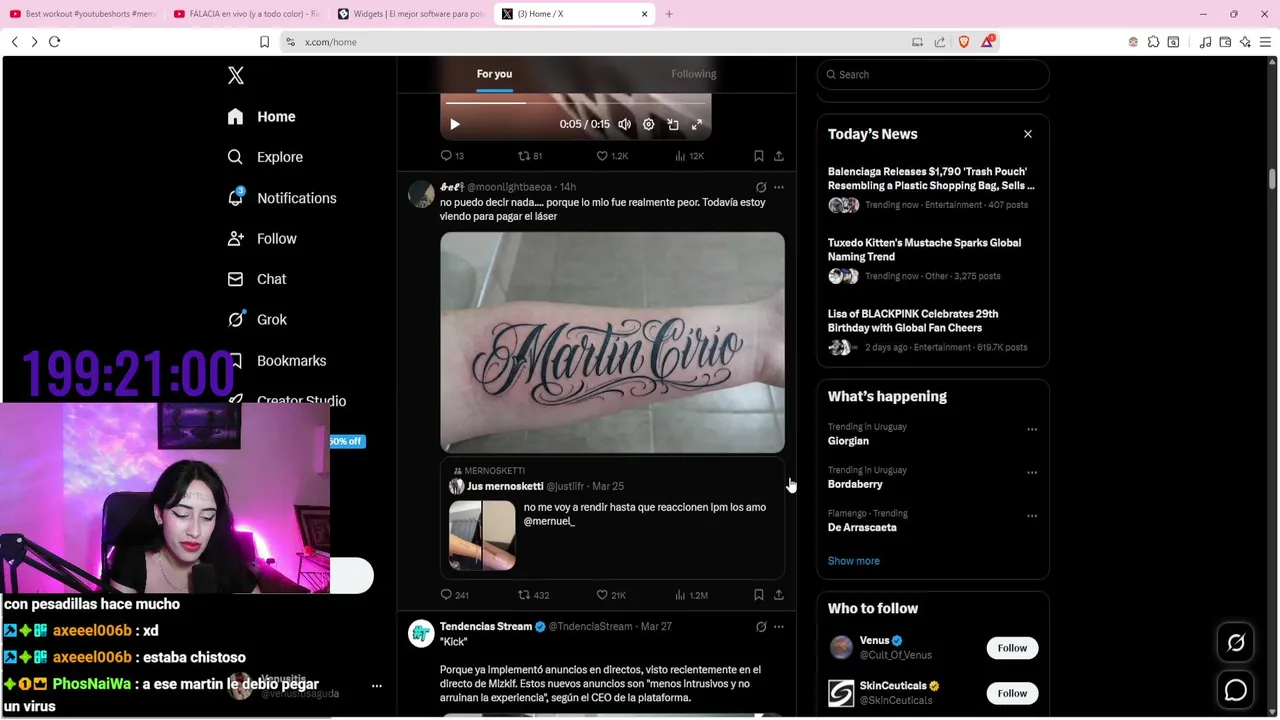
Task: Follow the Venus account
Action: 1012,648
